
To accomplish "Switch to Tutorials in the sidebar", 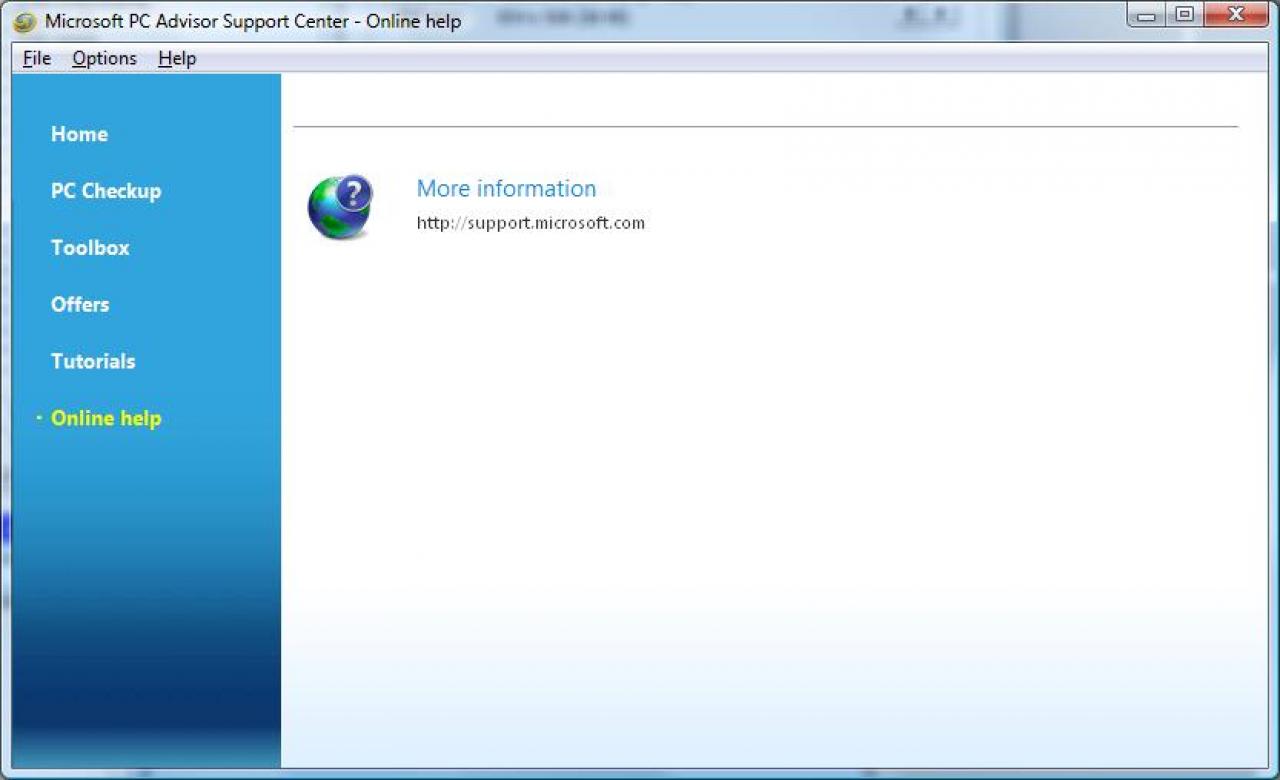I will [x=93, y=362].
